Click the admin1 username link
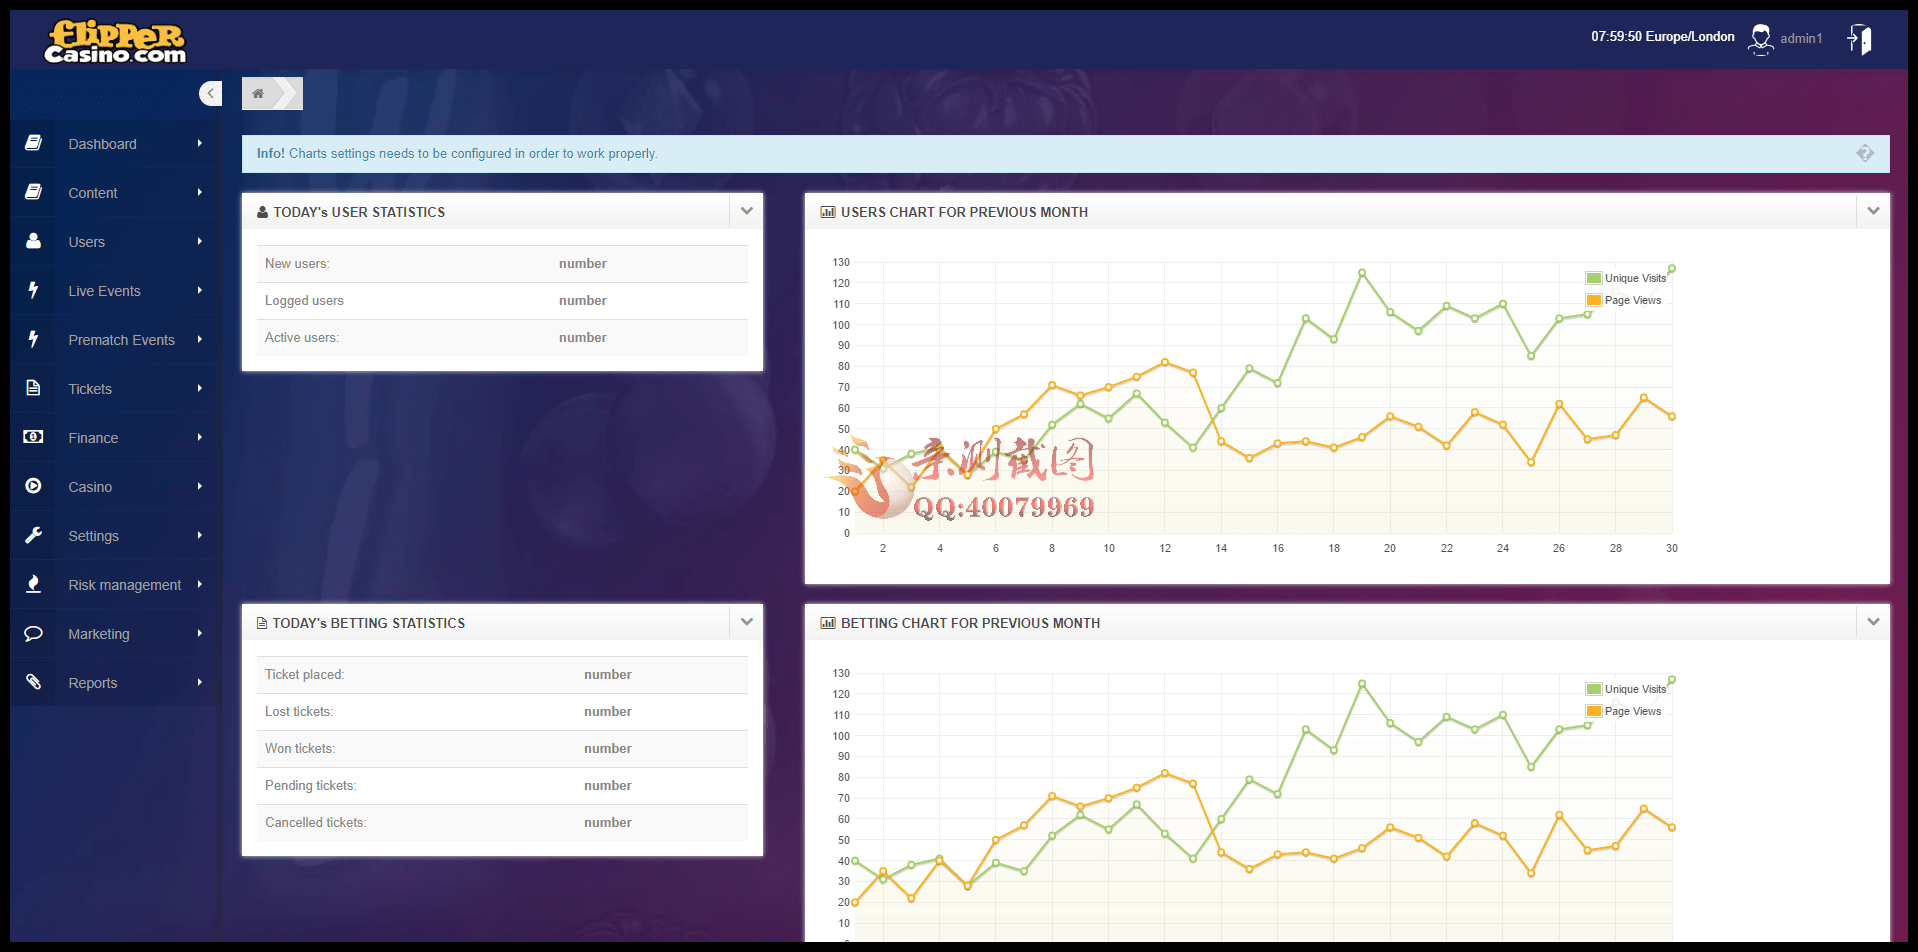Image resolution: width=1918 pixels, height=952 pixels. (1801, 38)
